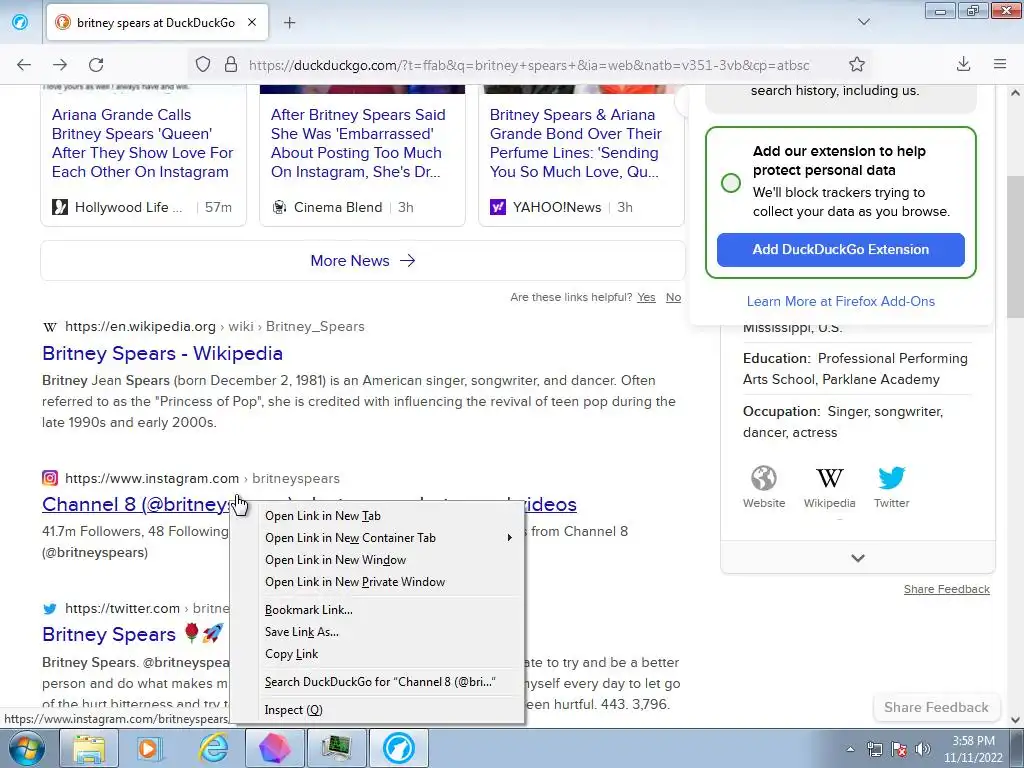Click the scrollbar up arrow
1024x768 pixels.
pyautogui.click(x=1015, y=93)
